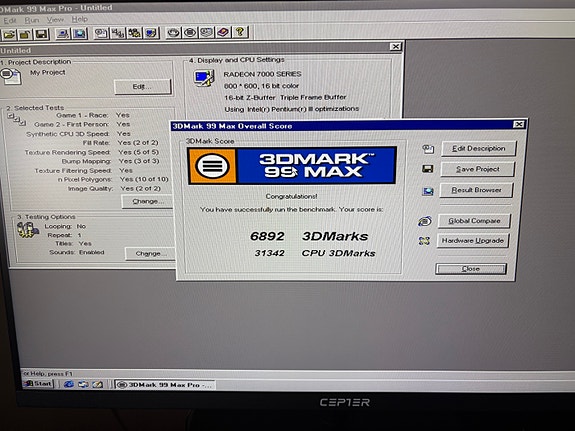The height and width of the screenshot is (431, 575).
Task: Click the My Project description text
Action: coord(48,73)
